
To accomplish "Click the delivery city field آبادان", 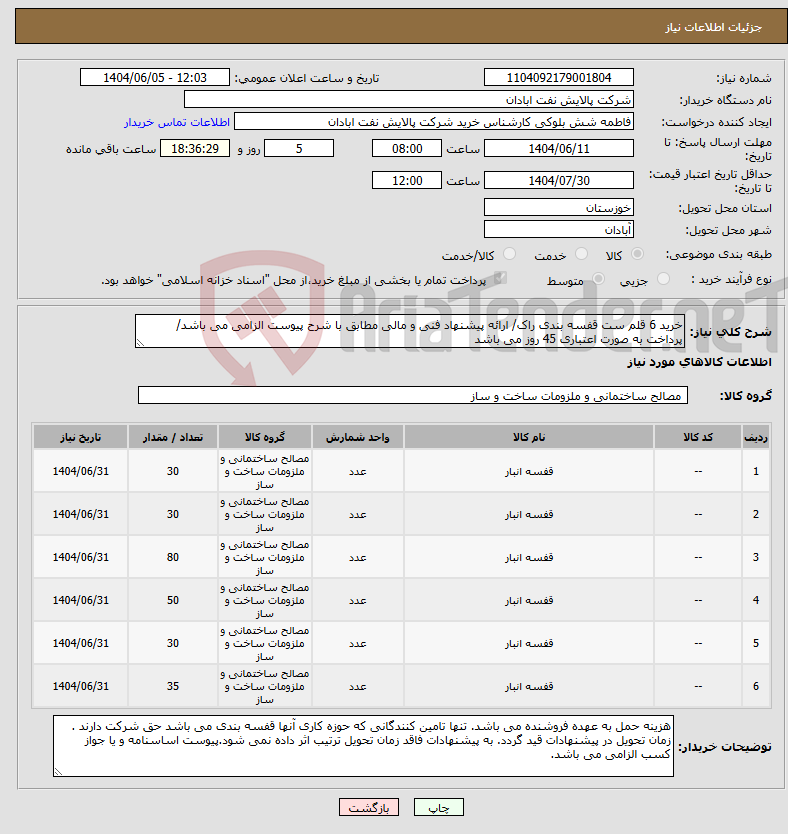I will [559, 230].
